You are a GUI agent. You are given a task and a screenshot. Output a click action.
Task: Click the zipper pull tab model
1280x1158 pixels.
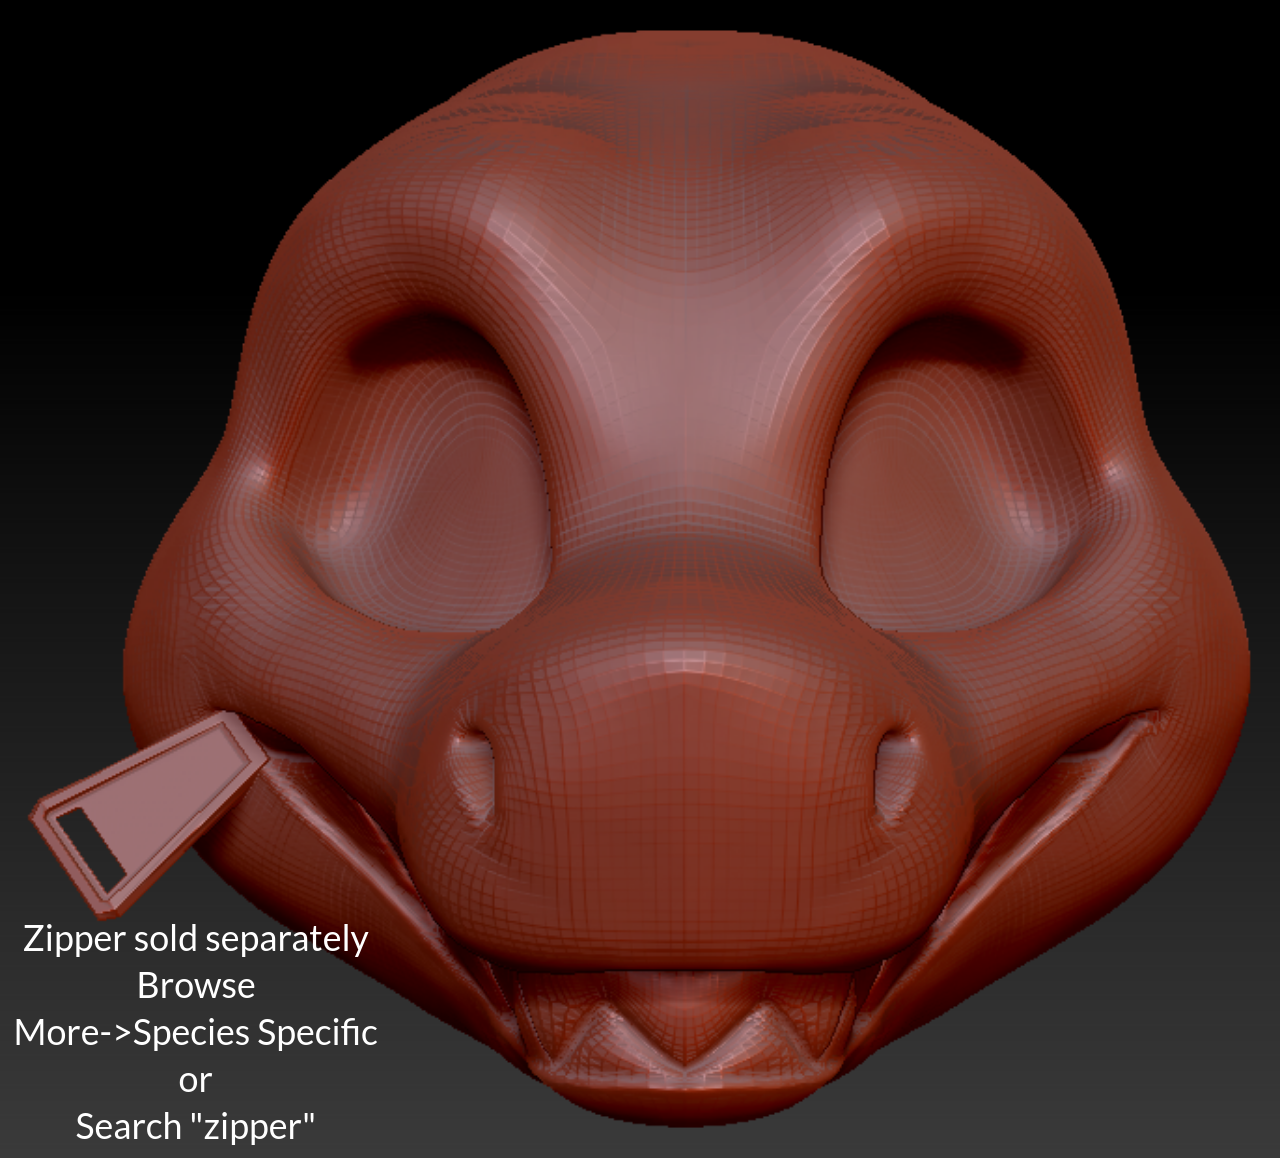150,813
